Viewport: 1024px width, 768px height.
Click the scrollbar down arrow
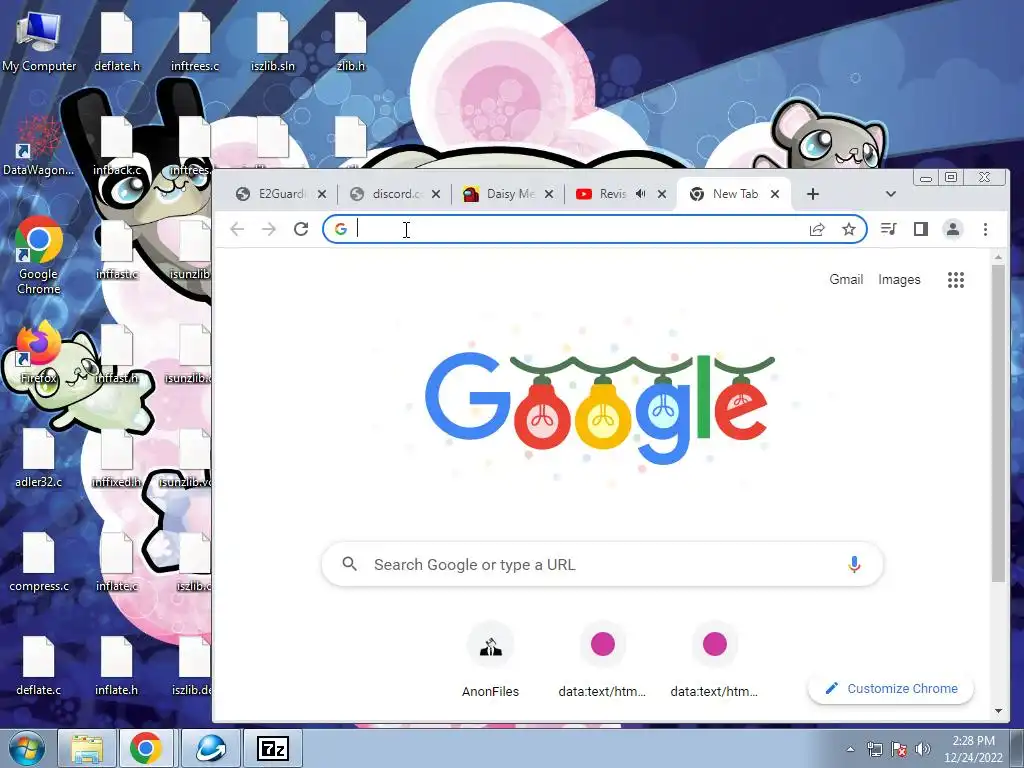[x=998, y=711]
